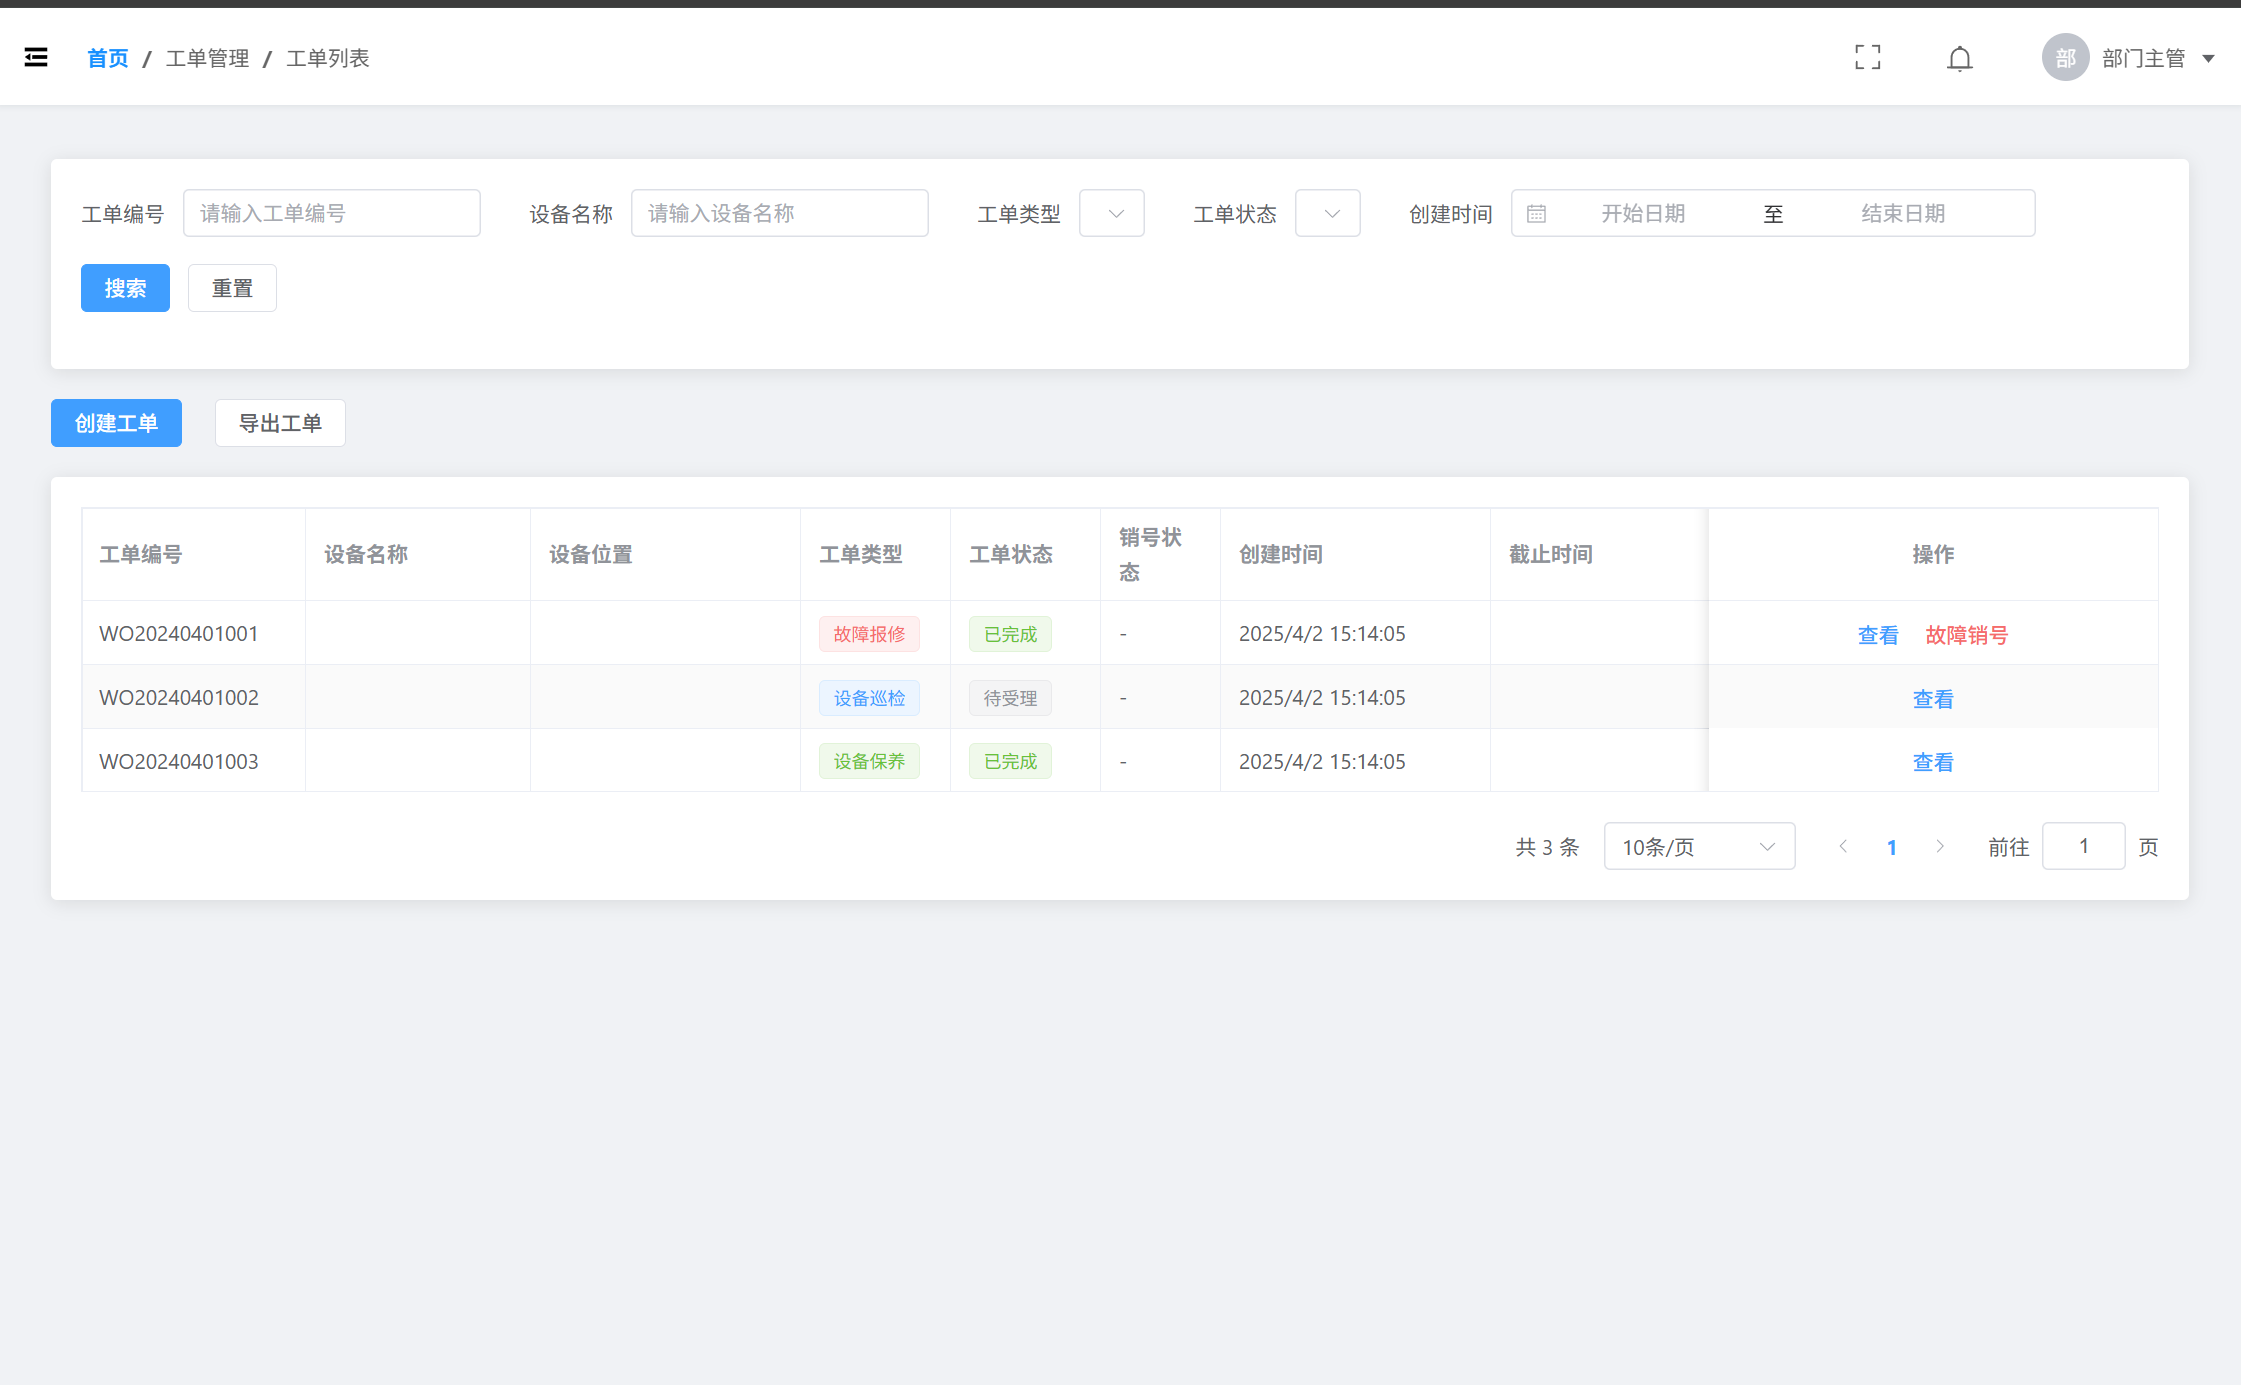Open 10条/页 page size selector

point(1698,846)
